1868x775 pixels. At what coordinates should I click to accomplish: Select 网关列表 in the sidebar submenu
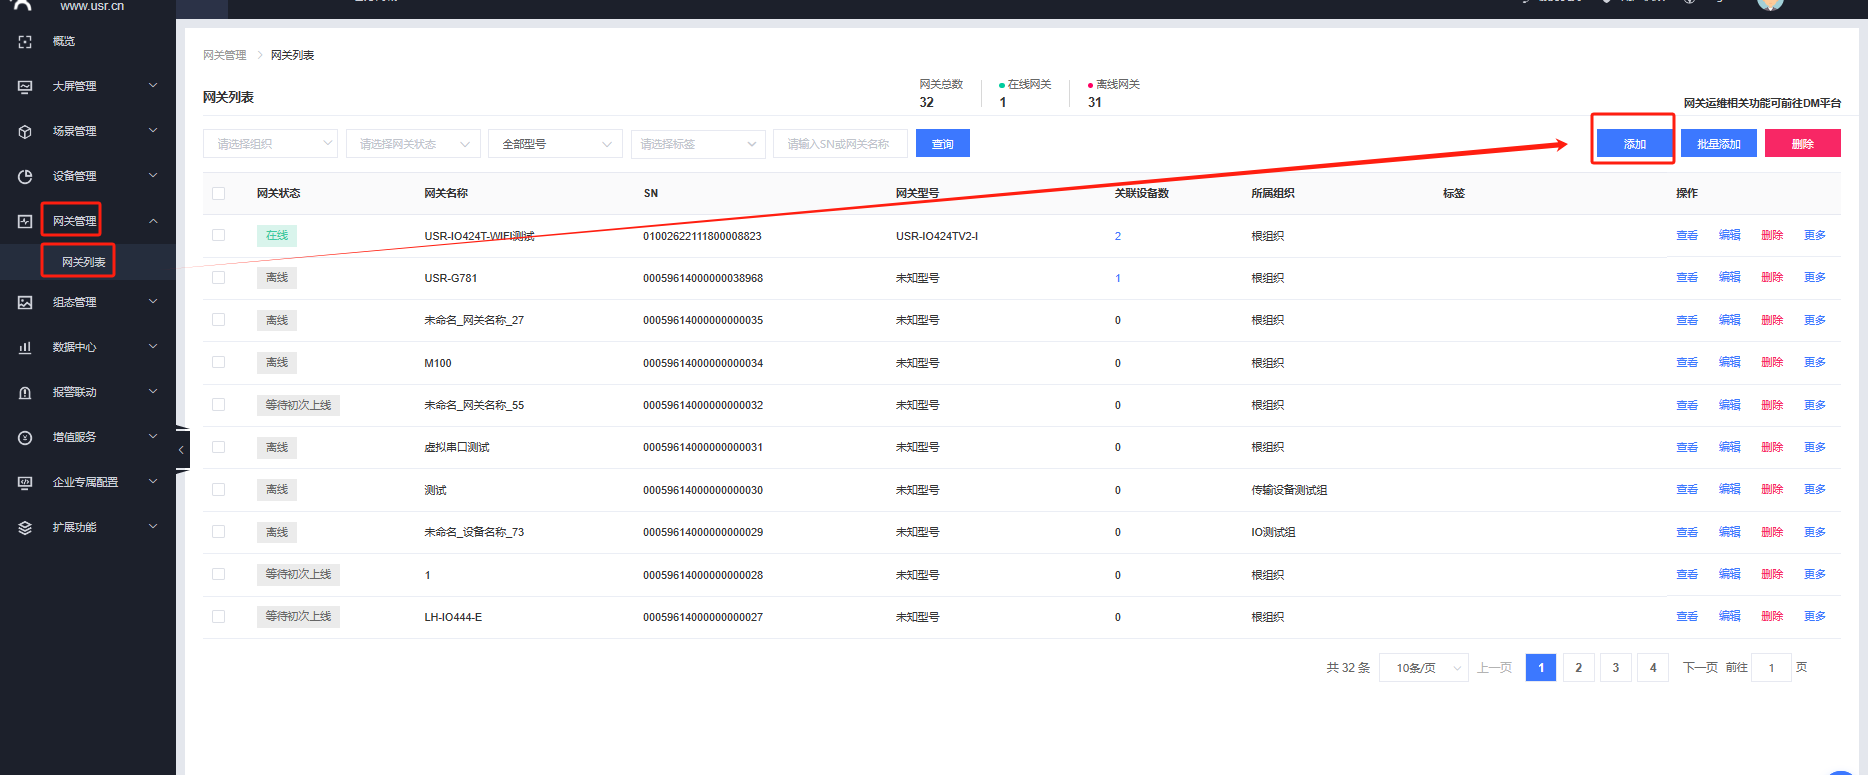pos(83,262)
